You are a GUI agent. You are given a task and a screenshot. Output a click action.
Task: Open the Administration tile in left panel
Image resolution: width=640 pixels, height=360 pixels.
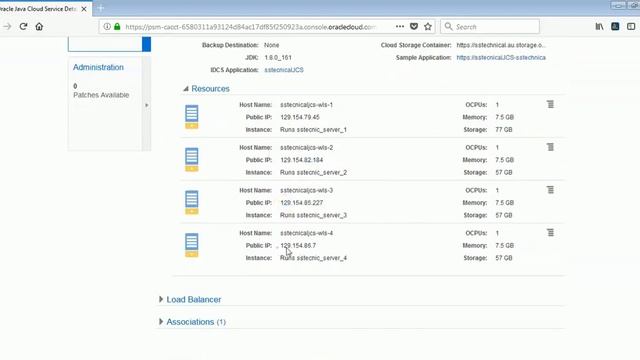click(98, 67)
